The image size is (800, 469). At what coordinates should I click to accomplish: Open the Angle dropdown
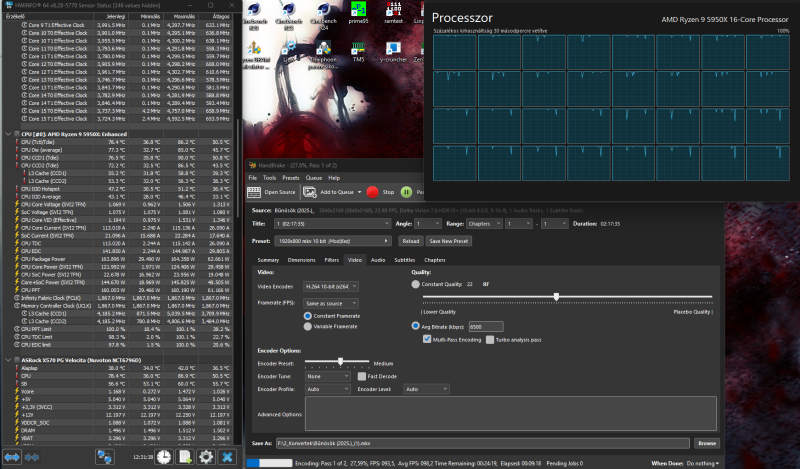[428, 224]
